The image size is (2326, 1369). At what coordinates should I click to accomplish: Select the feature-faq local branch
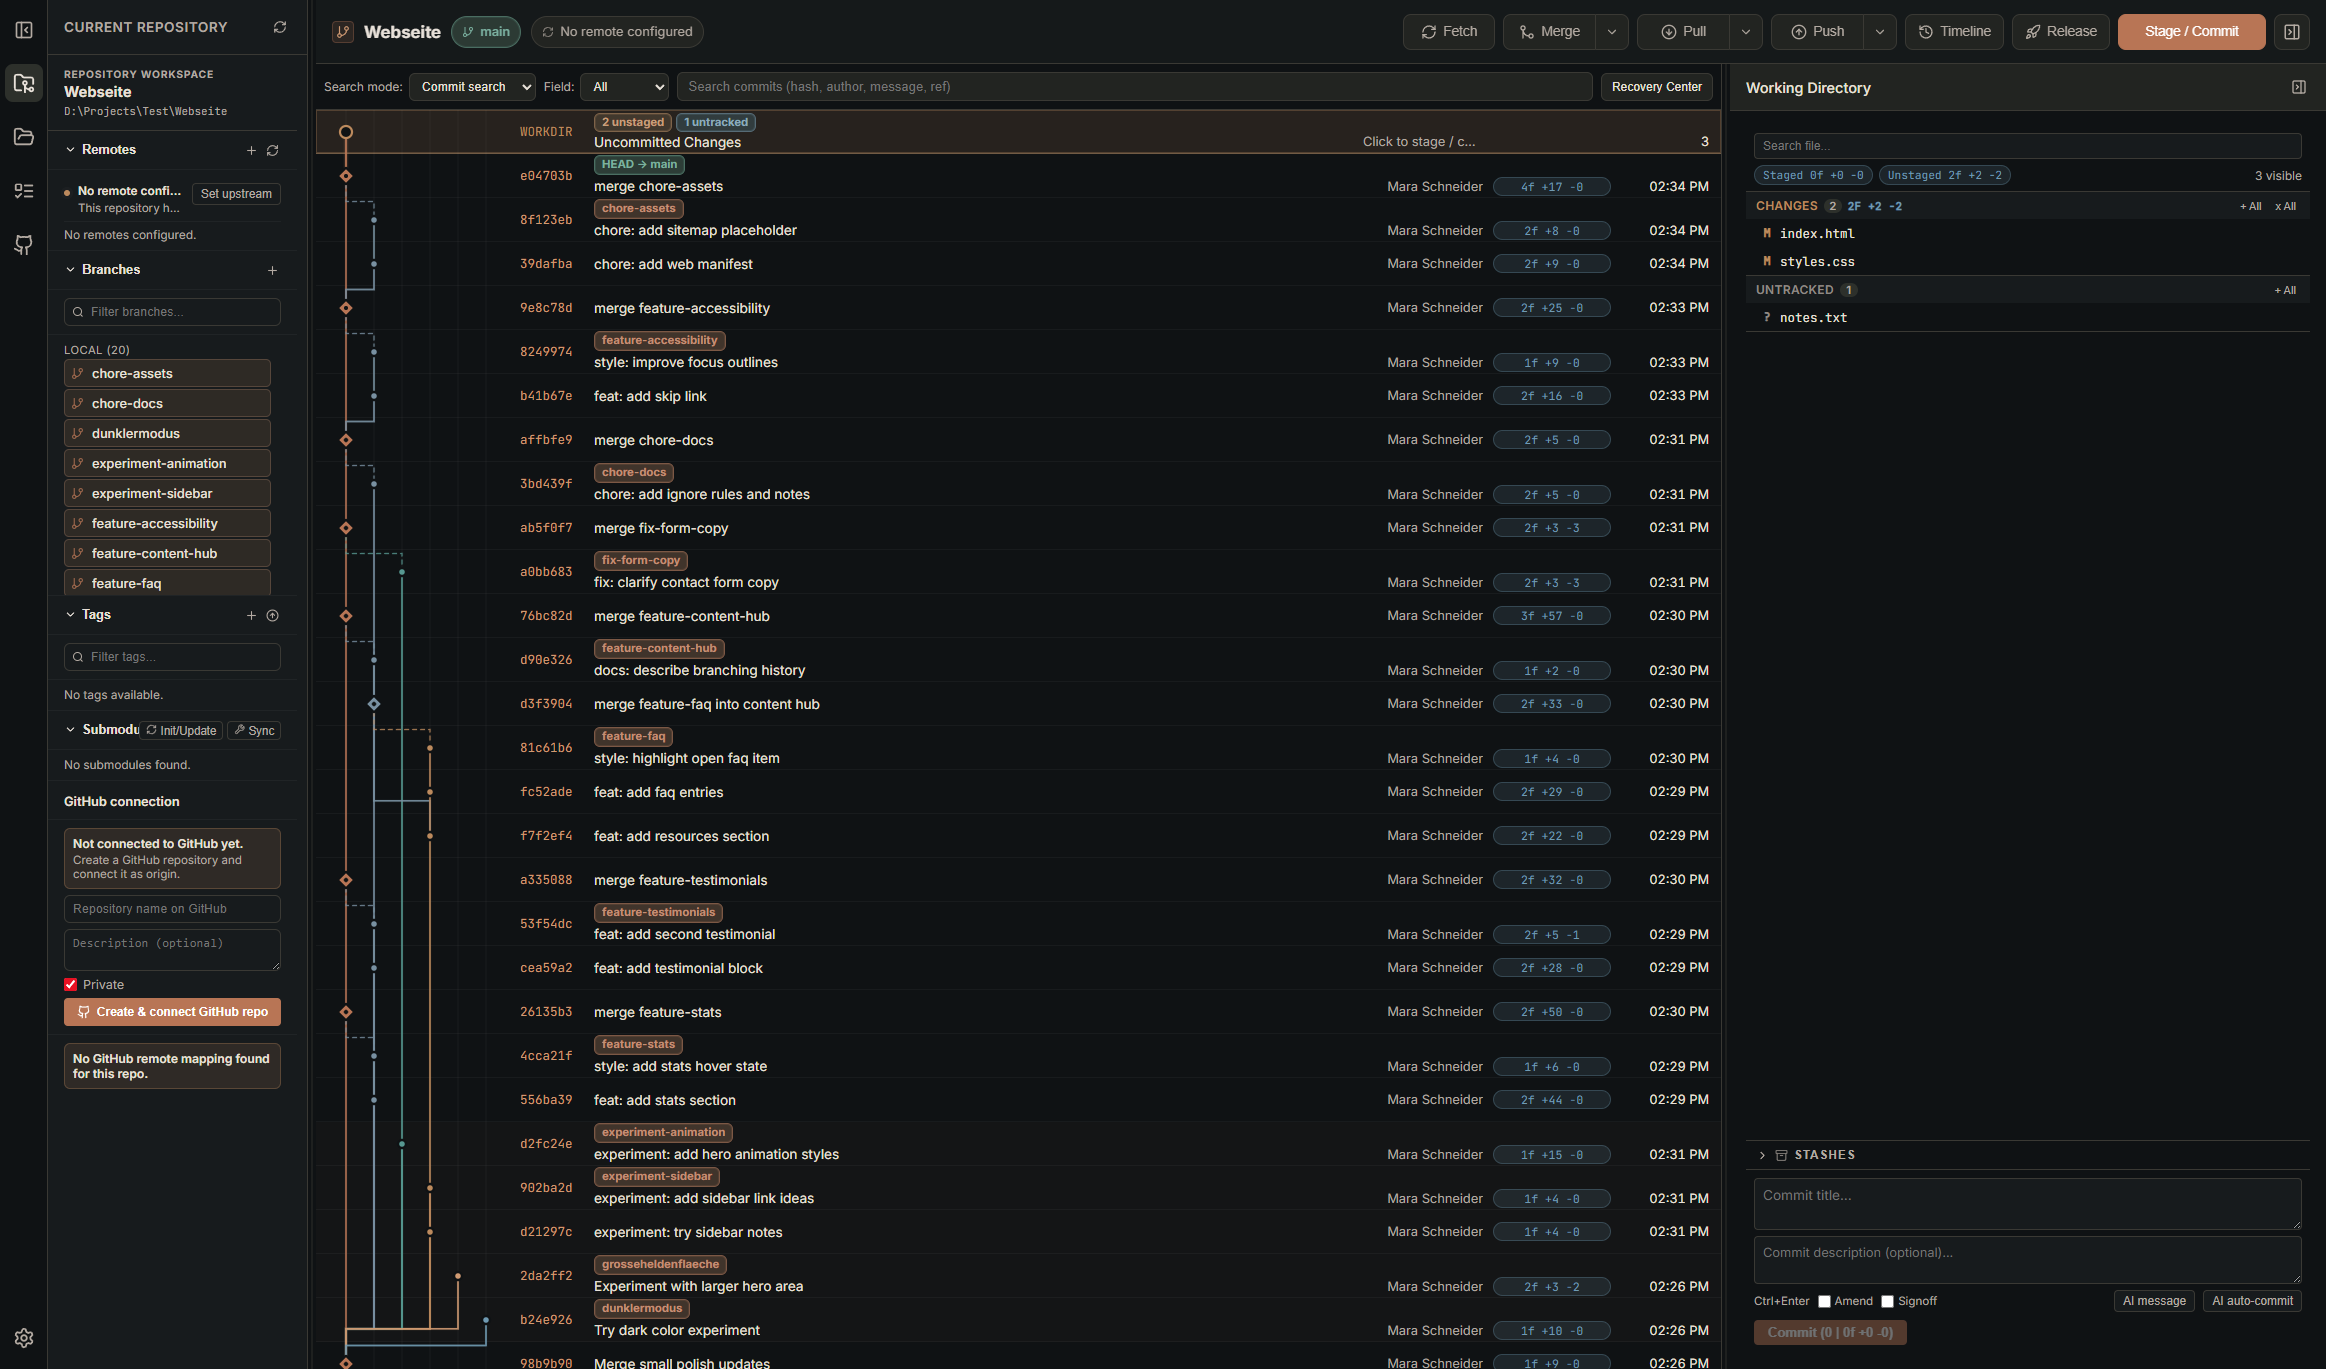pos(167,583)
